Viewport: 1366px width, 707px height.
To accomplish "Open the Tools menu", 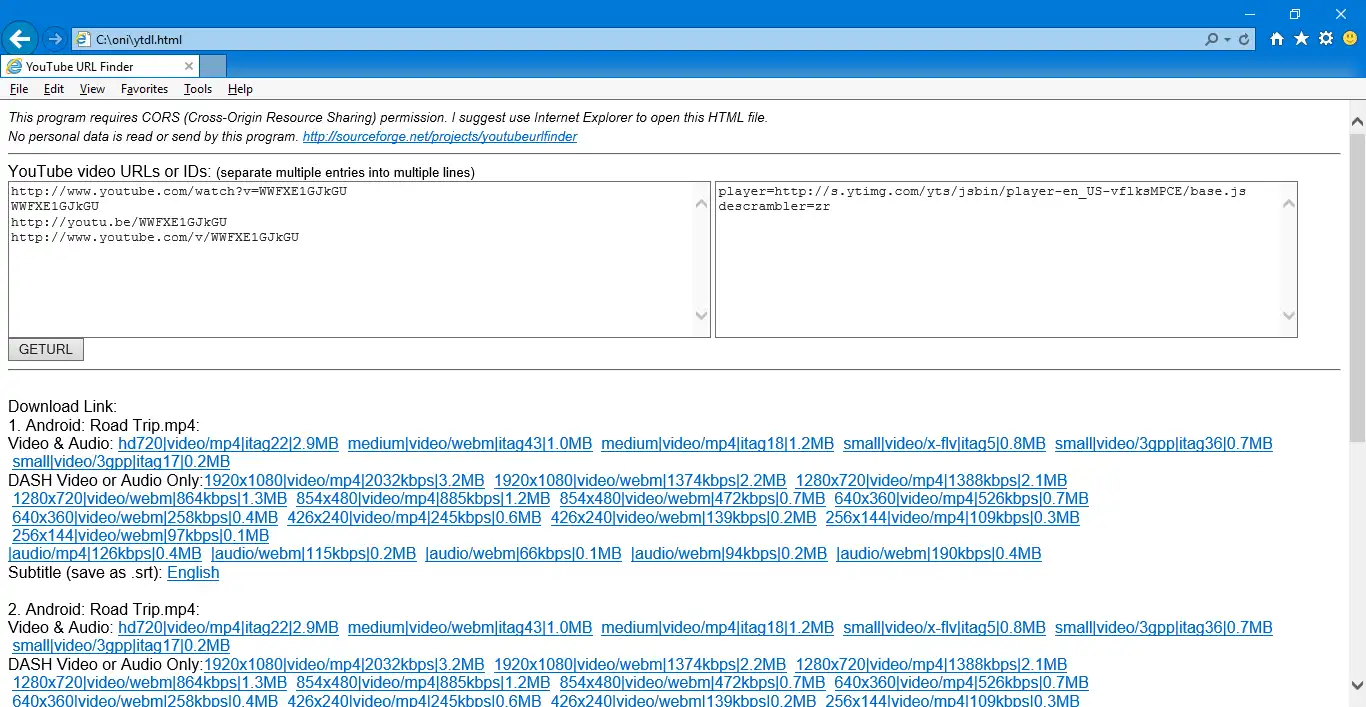I will (x=198, y=89).
